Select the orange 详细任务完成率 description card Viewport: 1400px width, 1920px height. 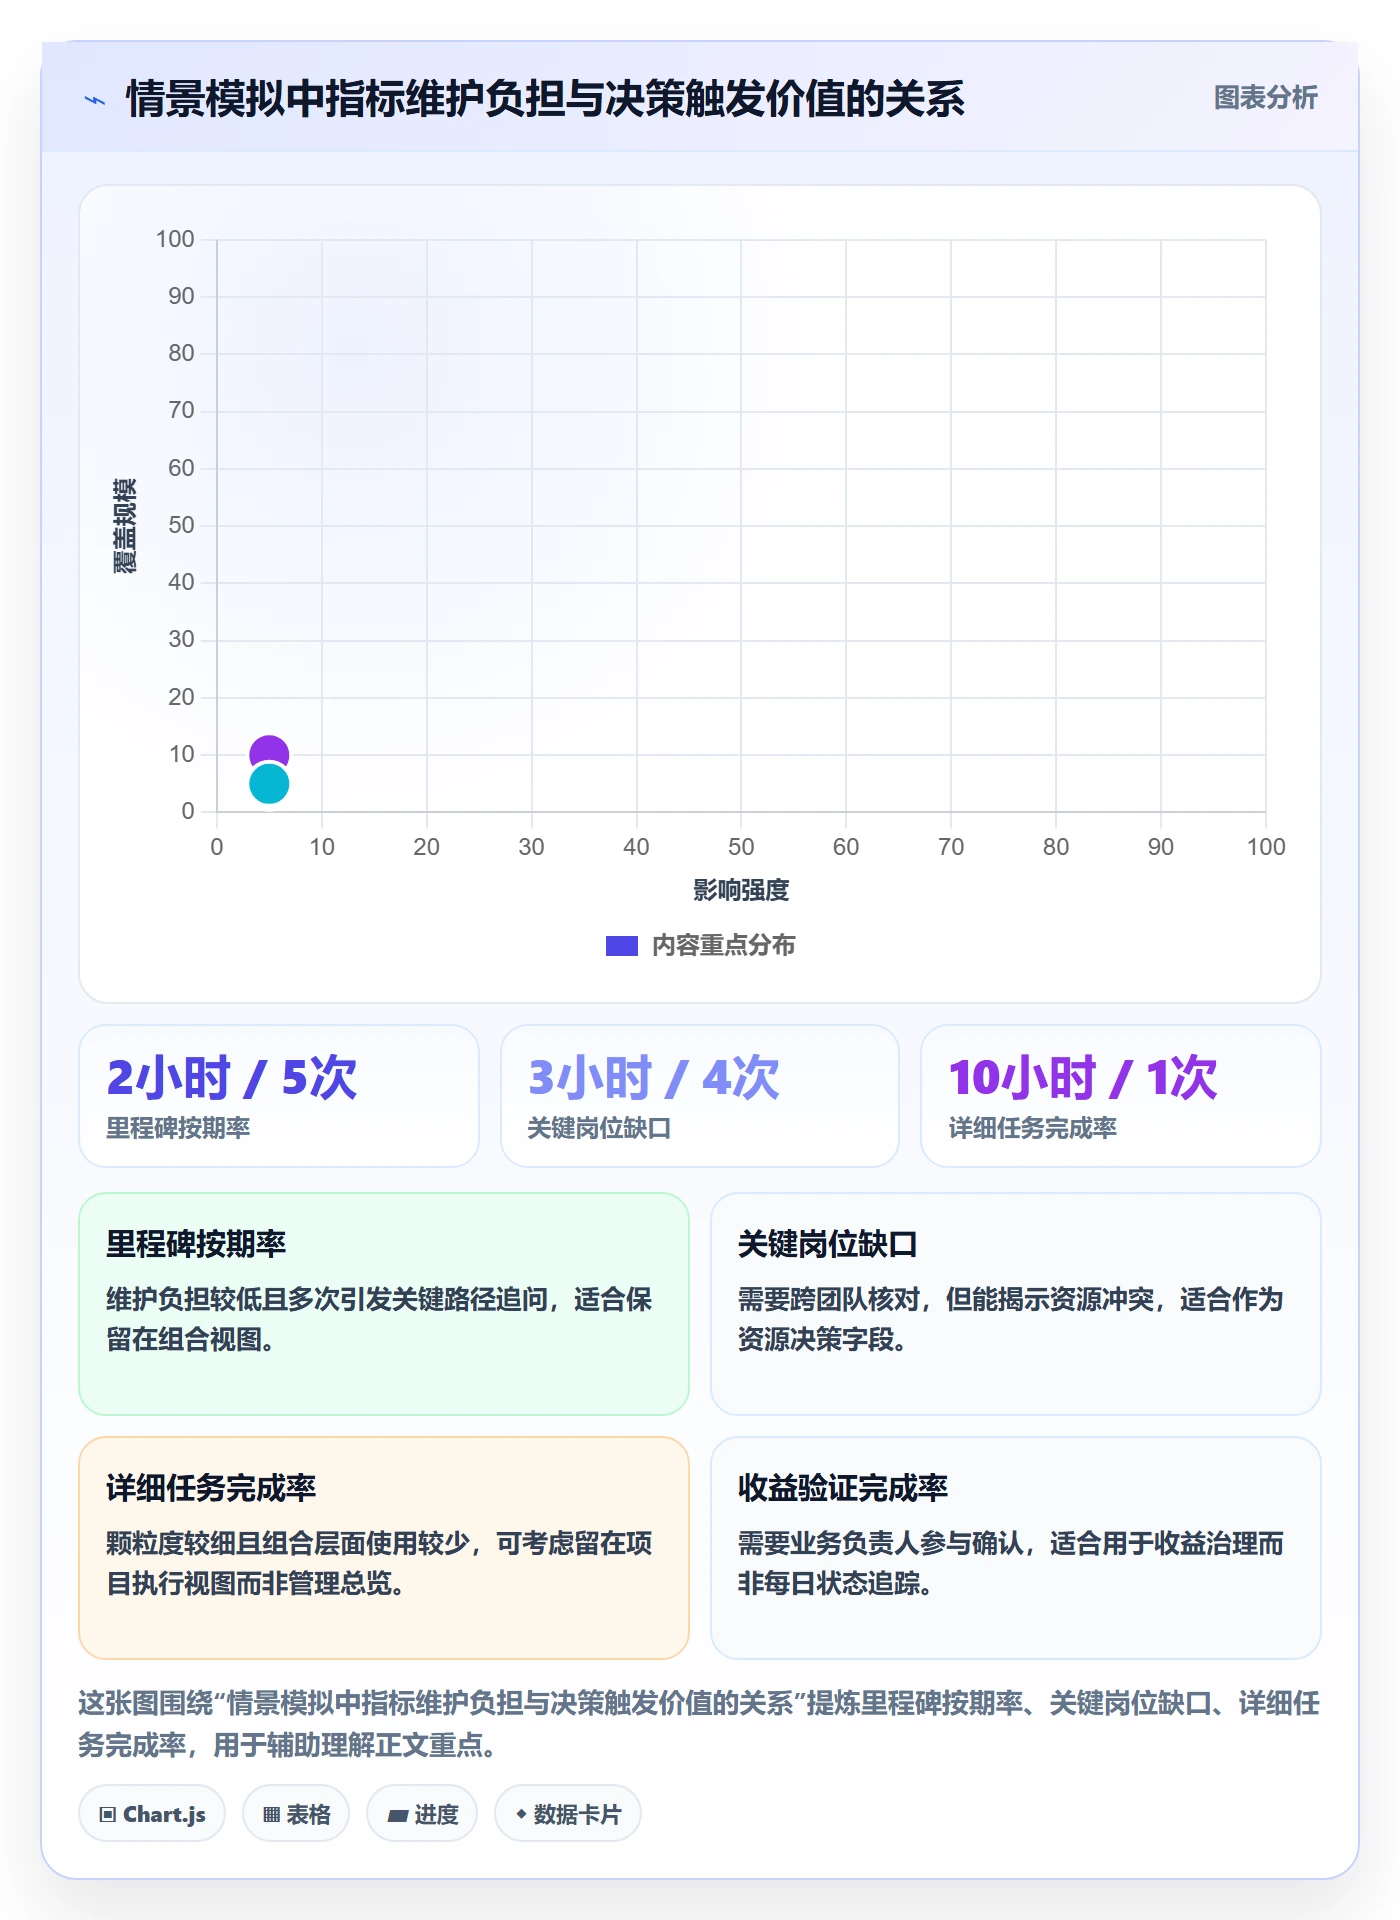click(x=384, y=1547)
